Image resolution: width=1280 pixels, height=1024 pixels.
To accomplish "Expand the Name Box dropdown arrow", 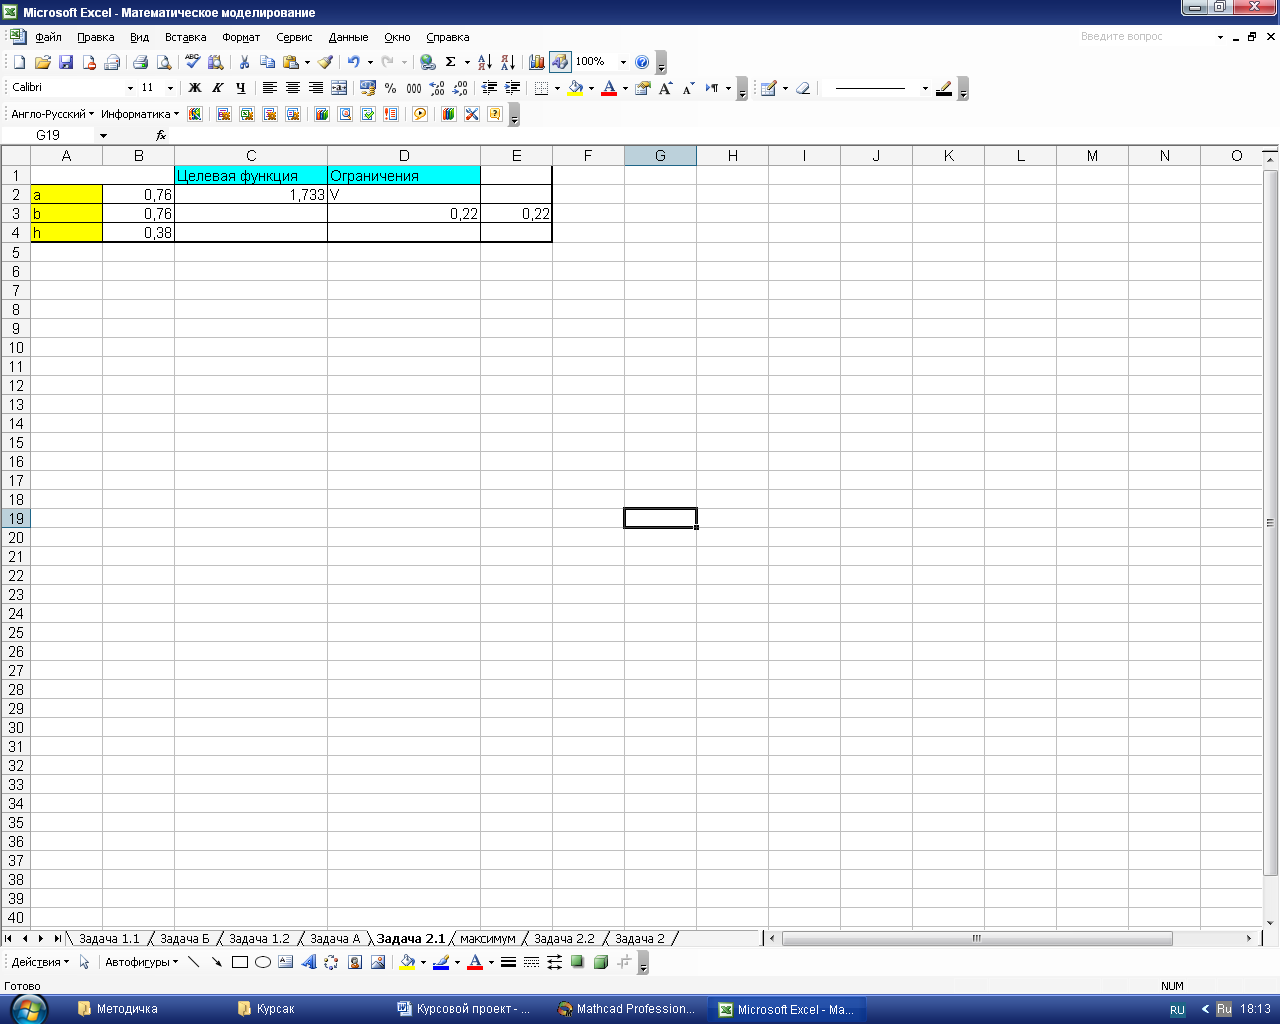I will [x=103, y=135].
